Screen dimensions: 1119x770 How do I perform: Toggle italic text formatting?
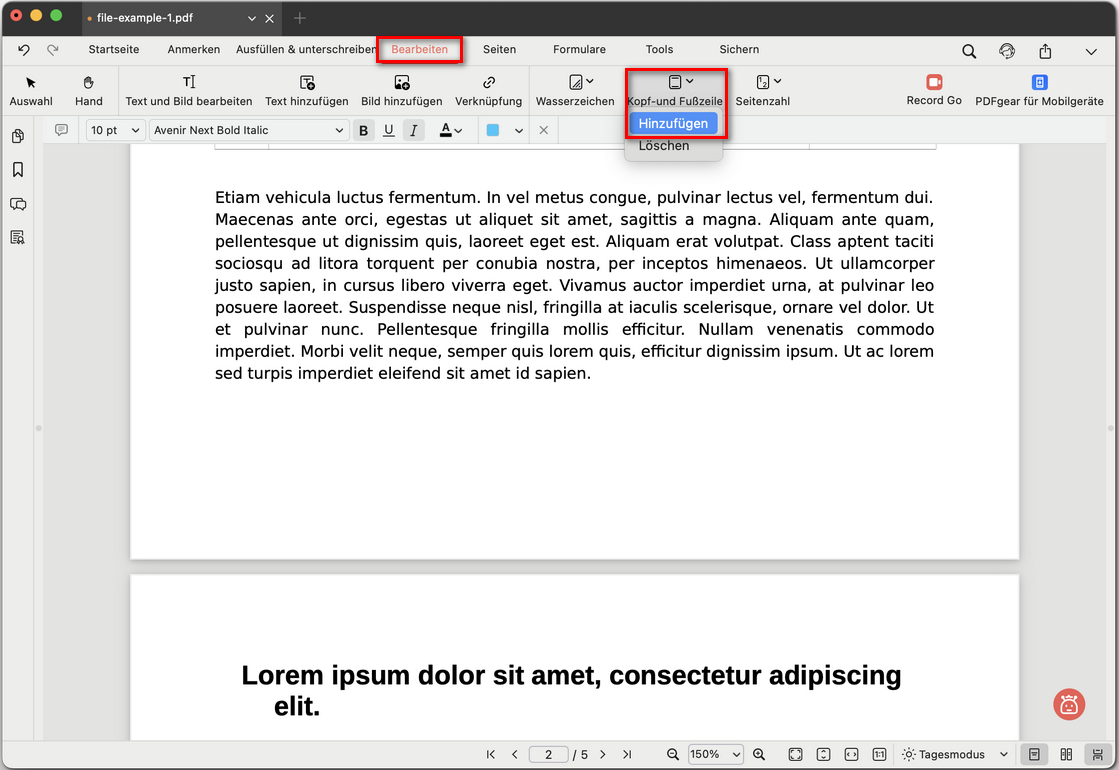coord(414,130)
